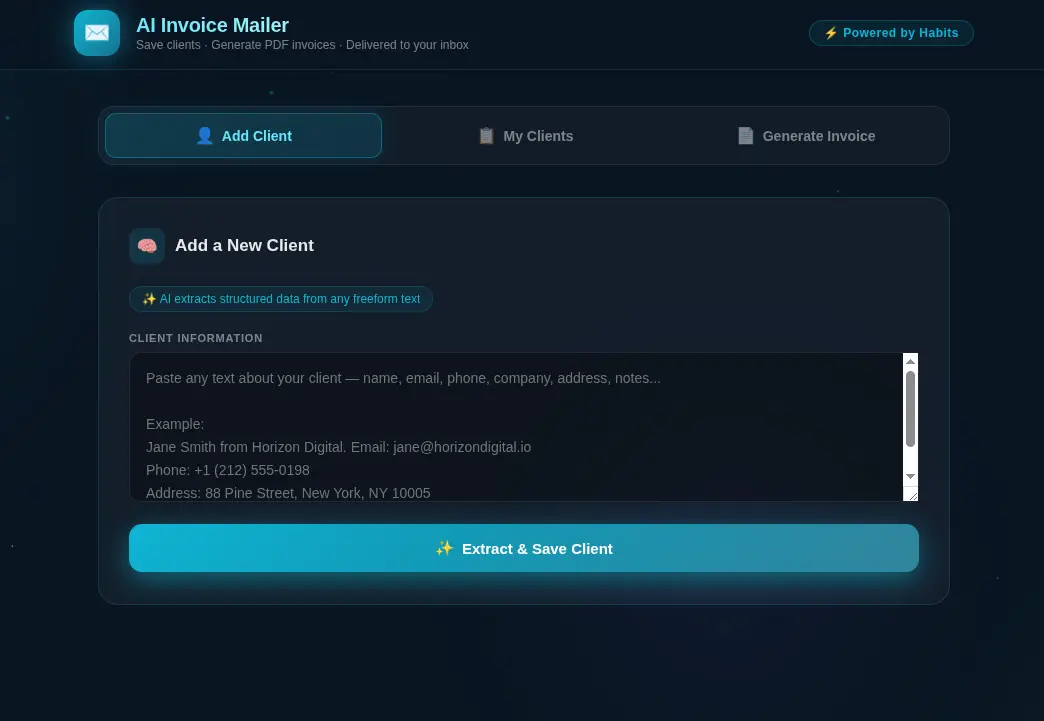Click the CLIENT INFORMATION label
1044x721 pixels.
[x=196, y=338]
